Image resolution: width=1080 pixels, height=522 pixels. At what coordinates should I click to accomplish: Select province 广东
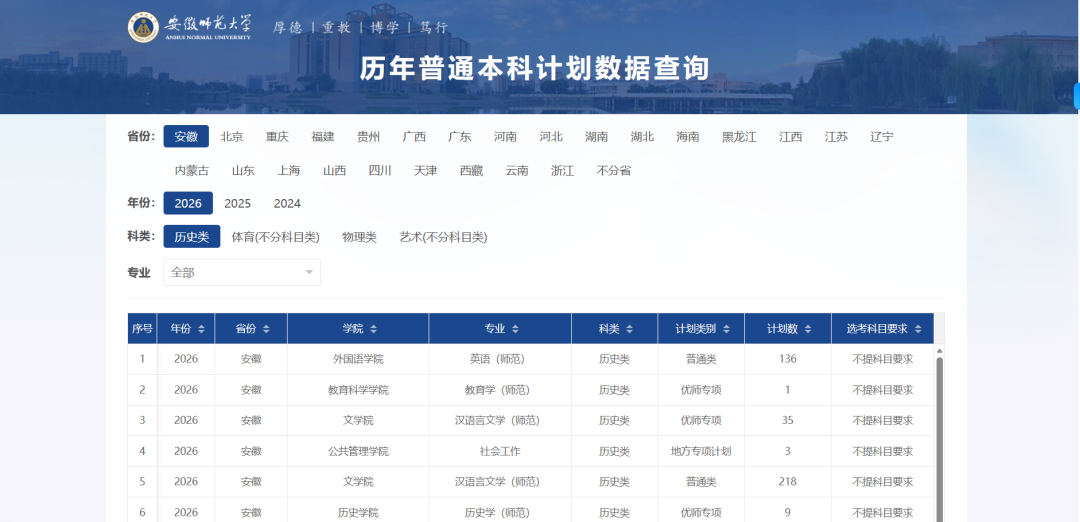[x=459, y=136]
